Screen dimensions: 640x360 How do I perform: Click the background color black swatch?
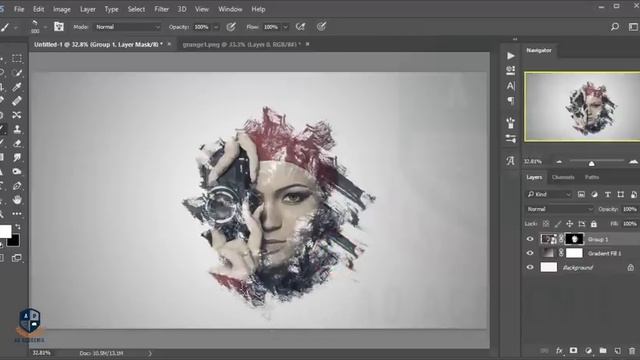(x=14, y=240)
